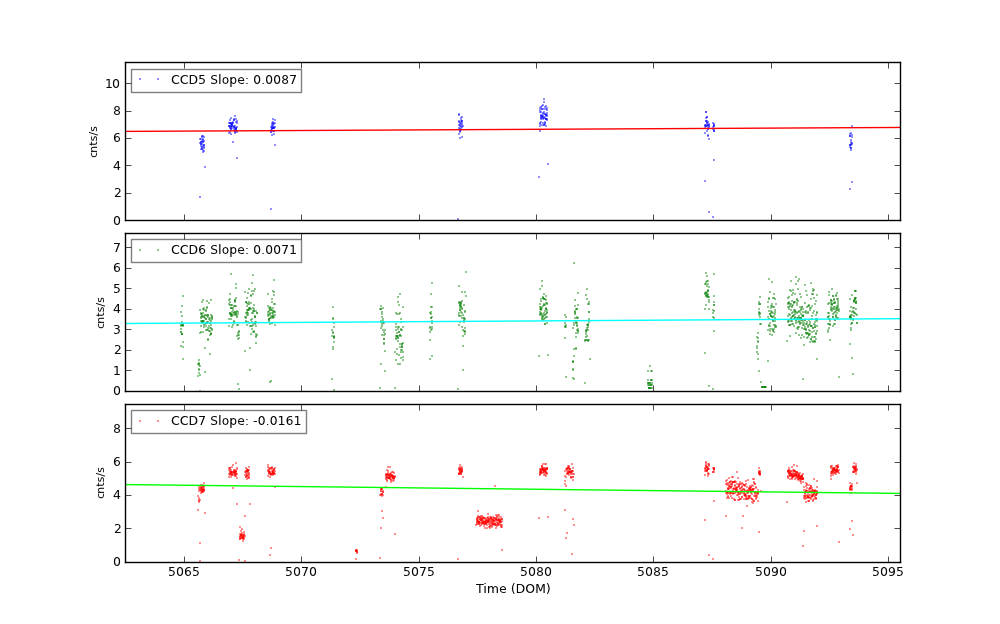This screenshot has height=624, width=1000.
Task: Click the 7 tick label on CCD6 y-axis
Action: pos(116,247)
